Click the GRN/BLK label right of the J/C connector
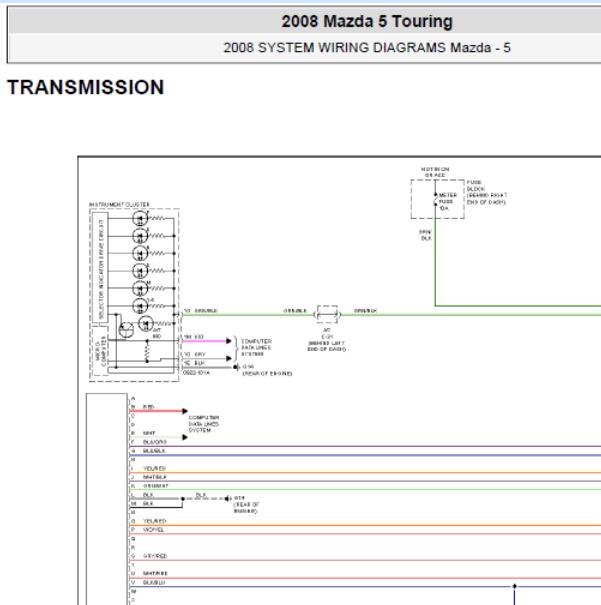The width and height of the screenshot is (601, 605). pos(365,311)
